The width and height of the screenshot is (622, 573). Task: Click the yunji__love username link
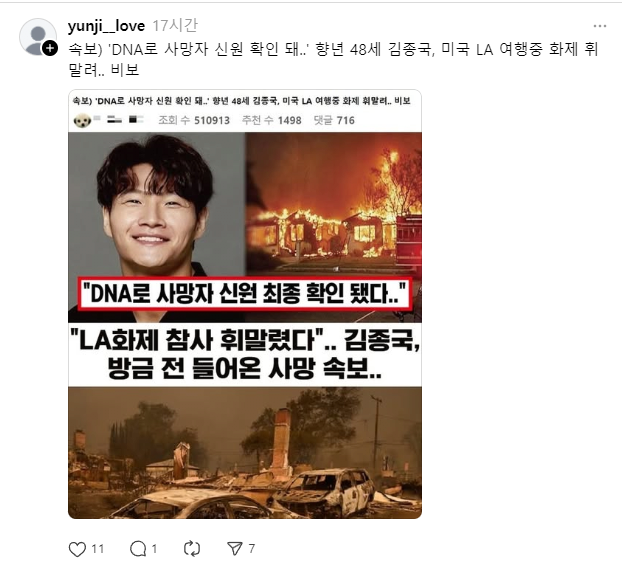click(x=106, y=26)
